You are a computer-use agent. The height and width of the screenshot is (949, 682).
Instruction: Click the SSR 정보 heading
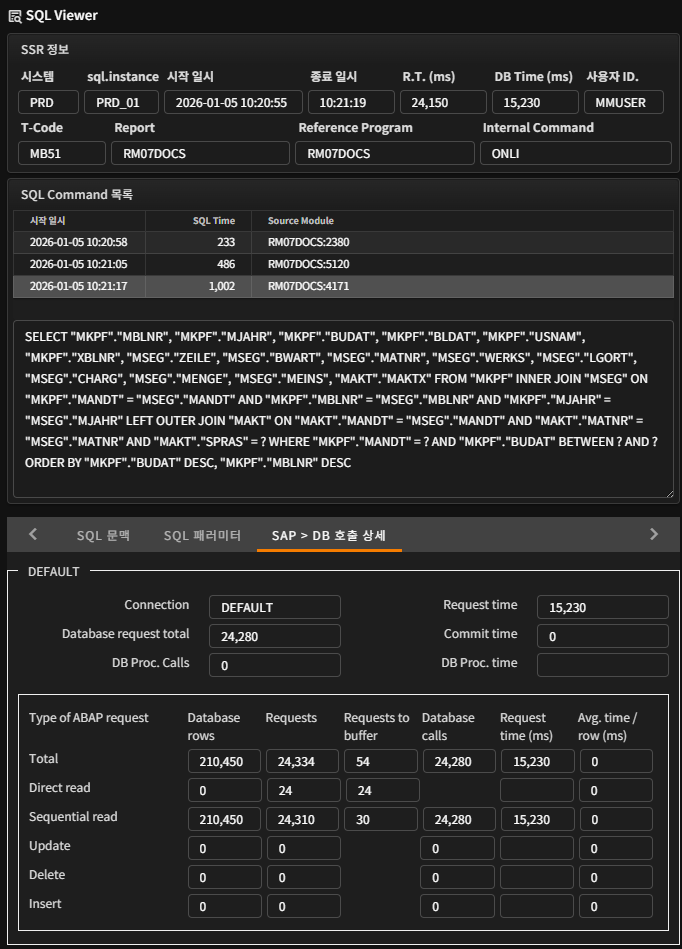(45, 50)
